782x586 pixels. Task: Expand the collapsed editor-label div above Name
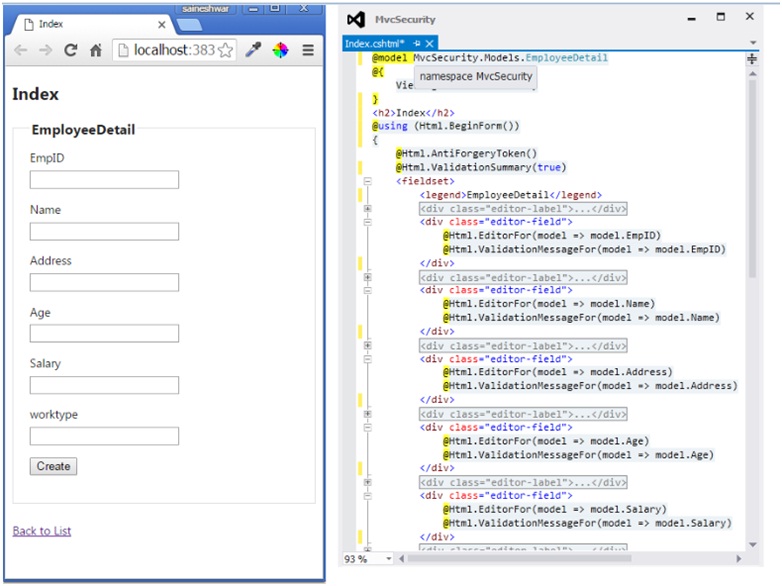pos(368,277)
